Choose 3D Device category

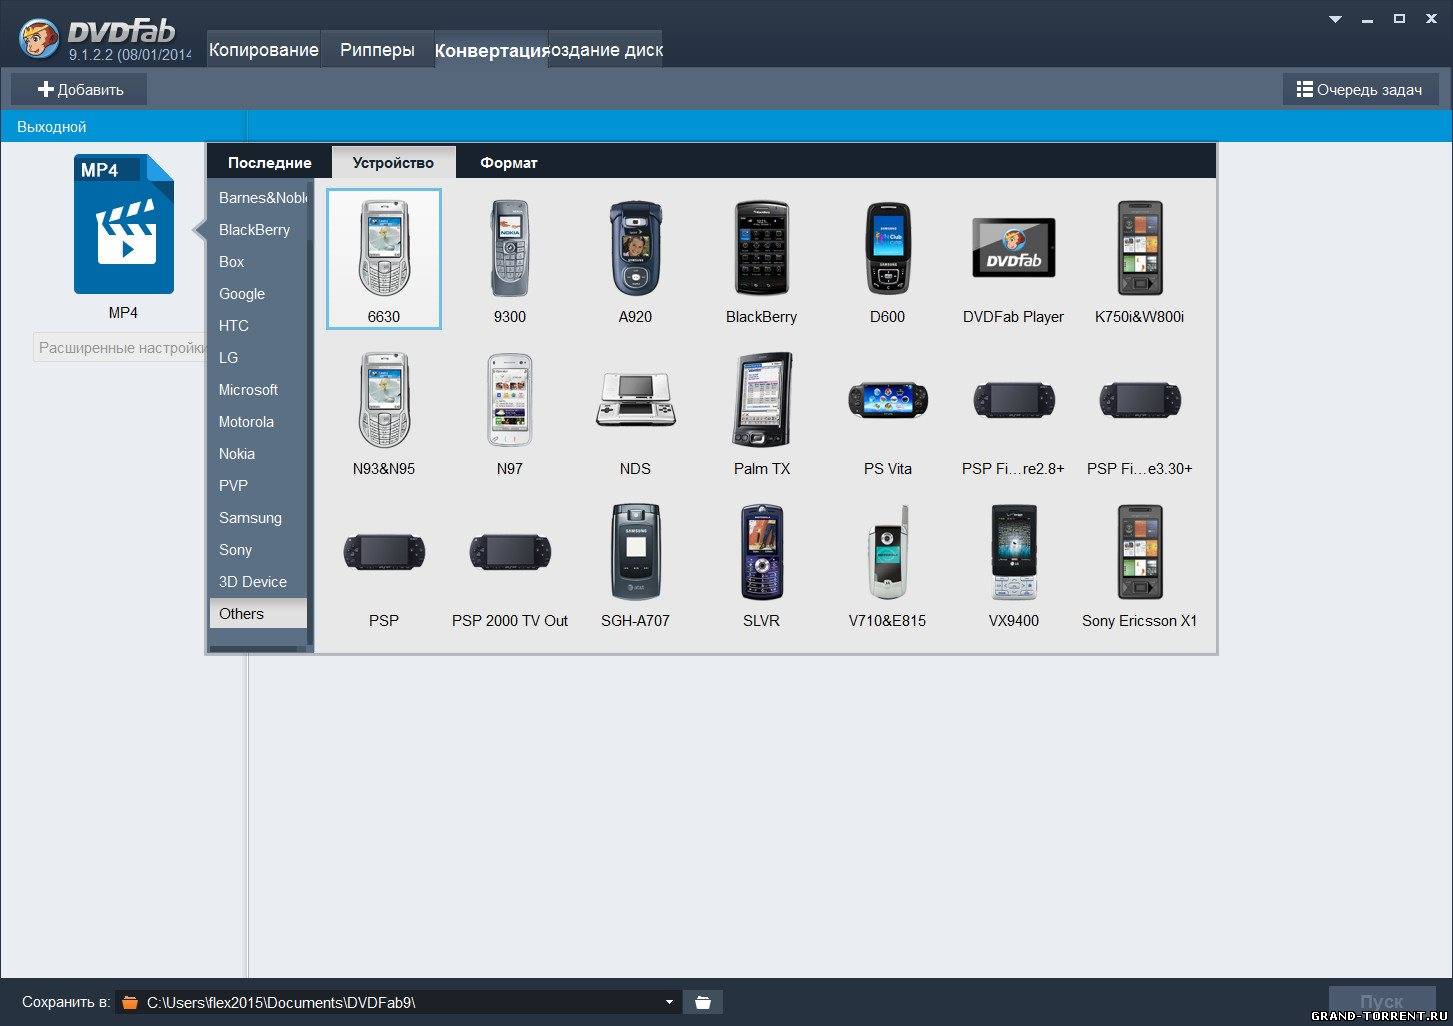pyautogui.click(x=259, y=582)
